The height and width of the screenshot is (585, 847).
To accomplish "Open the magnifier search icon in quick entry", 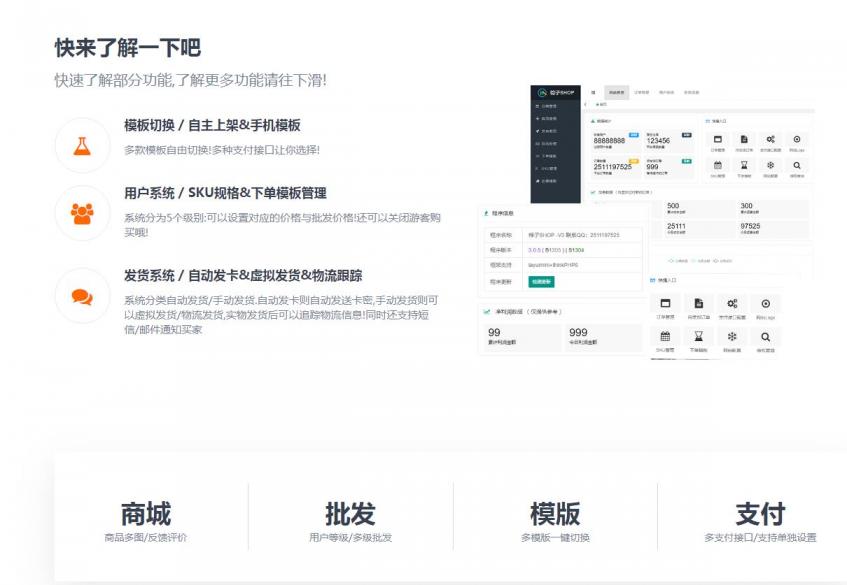I will pos(766,334).
